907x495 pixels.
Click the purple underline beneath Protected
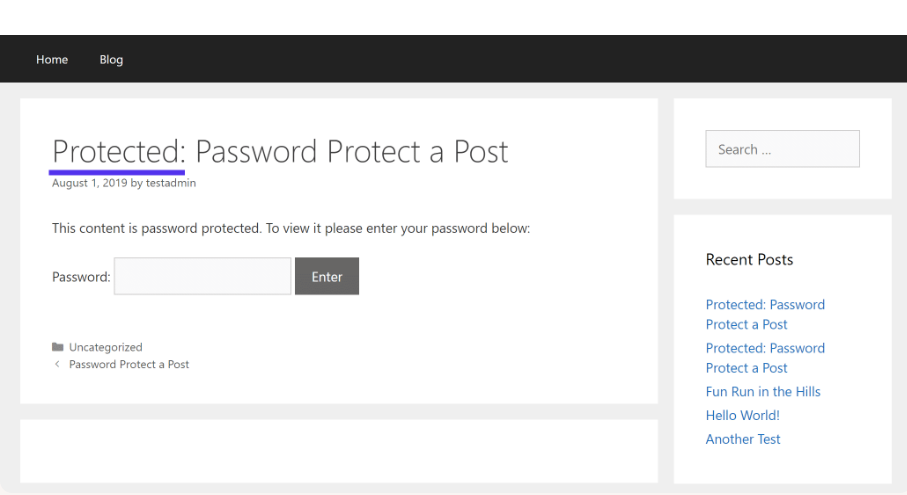click(x=117, y=172)
